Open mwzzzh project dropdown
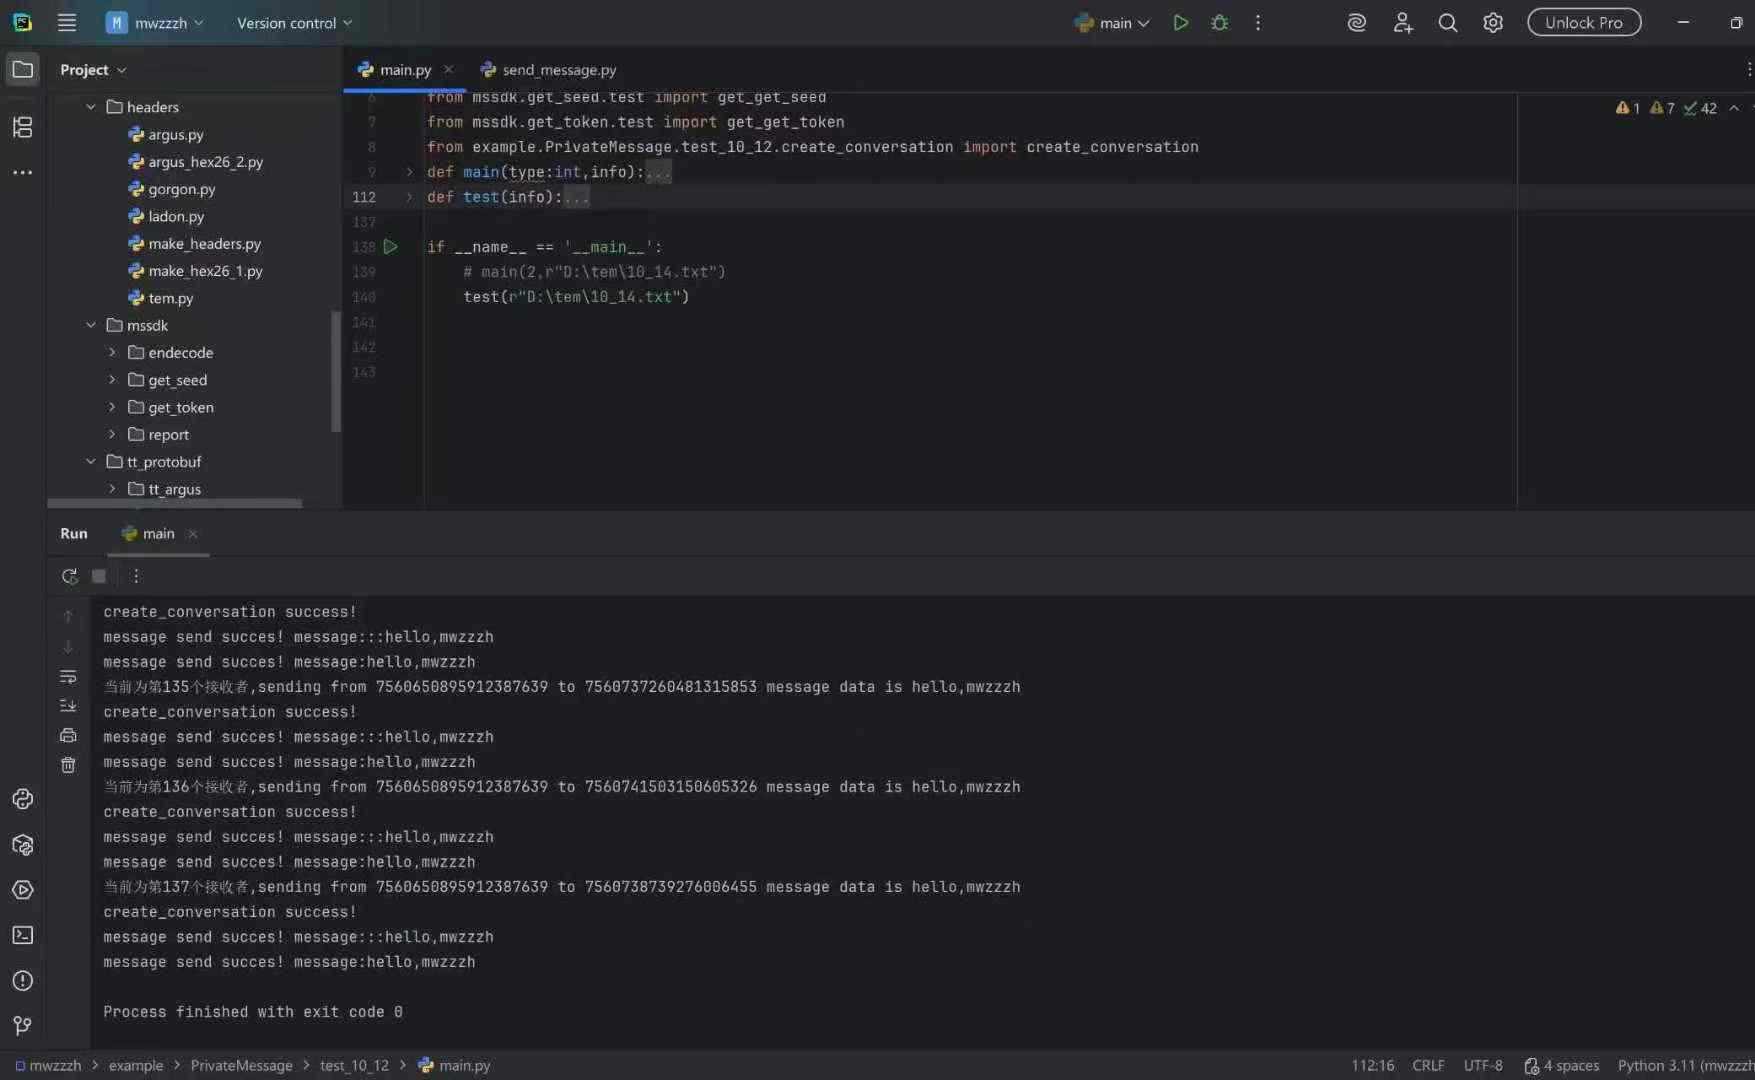The height and width of the screenshot is (1080, 1755). 155,23
